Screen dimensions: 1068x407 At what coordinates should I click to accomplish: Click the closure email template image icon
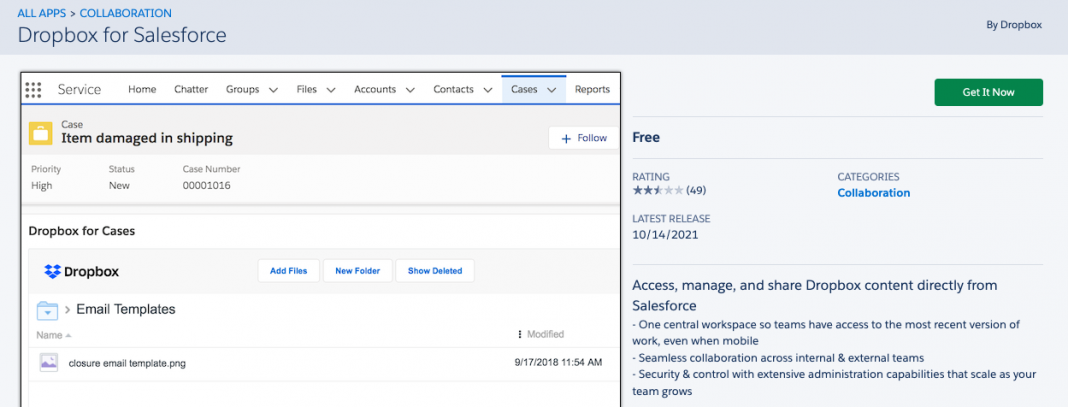point(48,363)
